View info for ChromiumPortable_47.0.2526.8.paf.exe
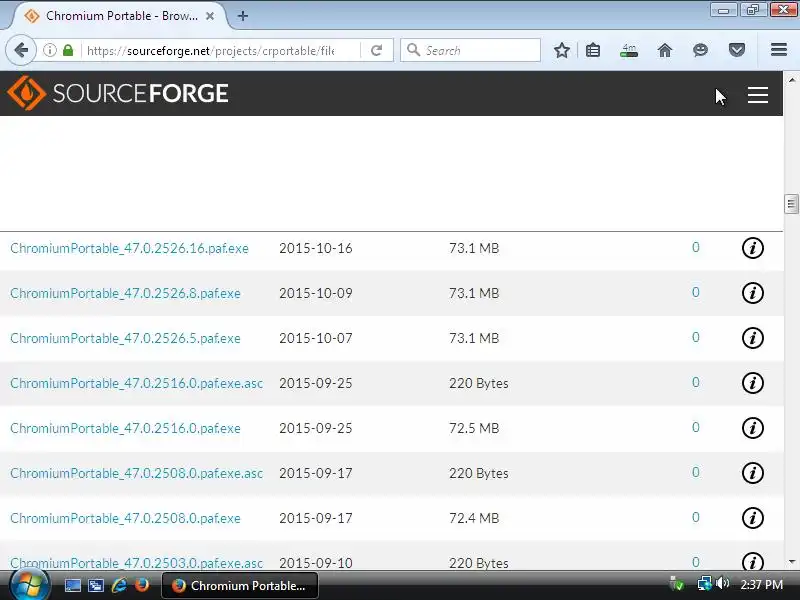Image resolution: width=800 pixels, height=600 pixels. pos(753,293)
